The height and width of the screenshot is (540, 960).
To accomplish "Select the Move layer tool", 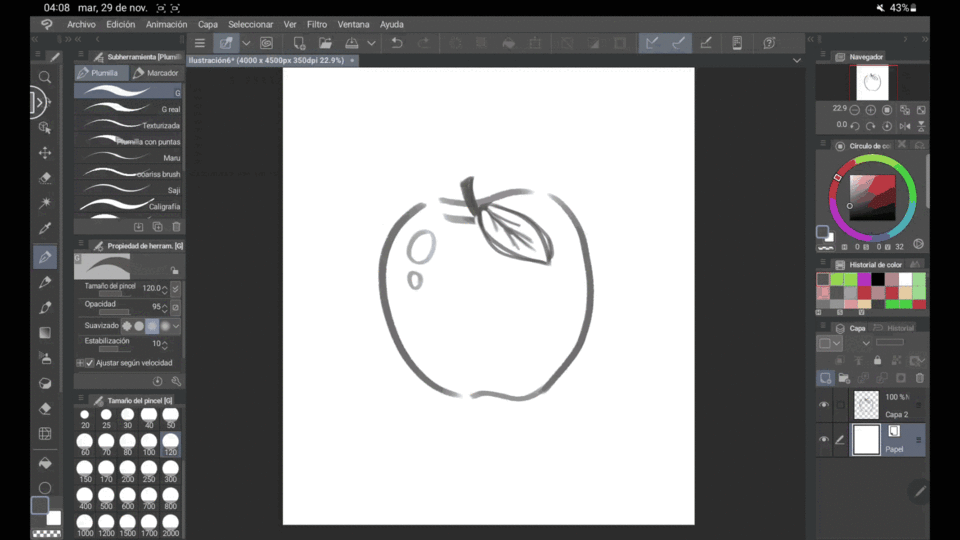I will click(45, 152).
